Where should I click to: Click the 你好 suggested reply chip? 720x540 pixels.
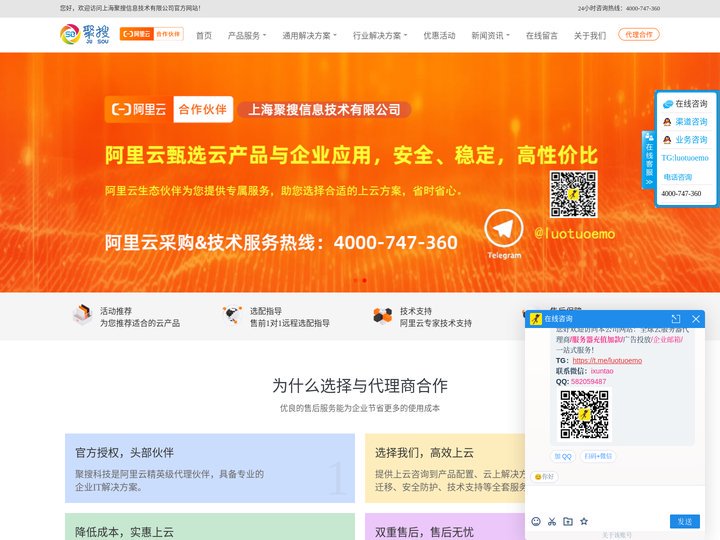[544, 477]
